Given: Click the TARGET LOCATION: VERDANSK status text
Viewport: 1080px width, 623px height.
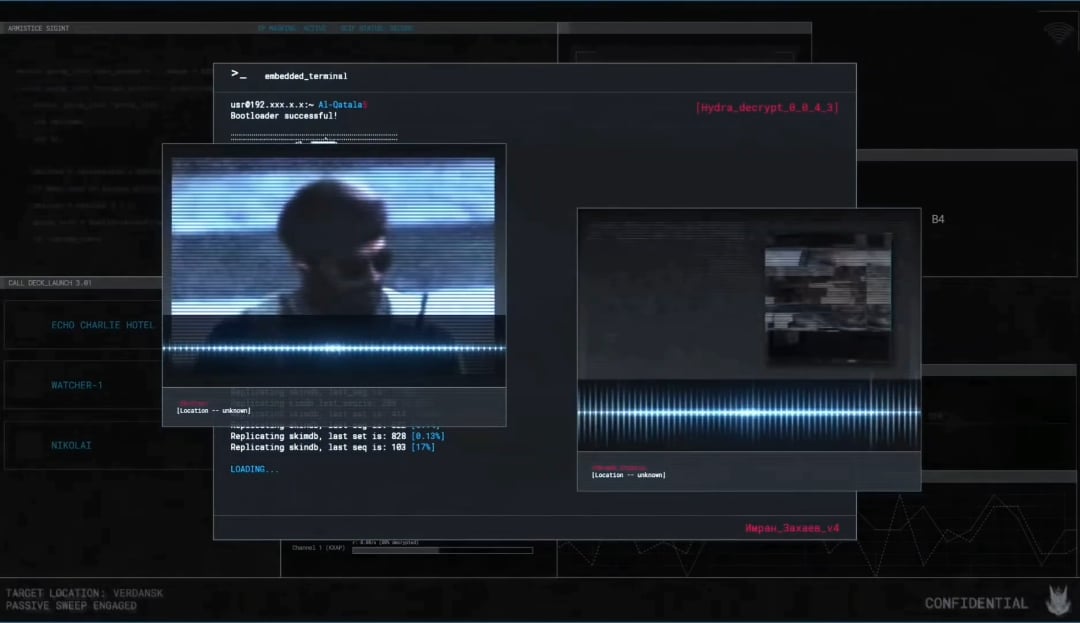Looking at the screenshot, I should coord(84,593).
